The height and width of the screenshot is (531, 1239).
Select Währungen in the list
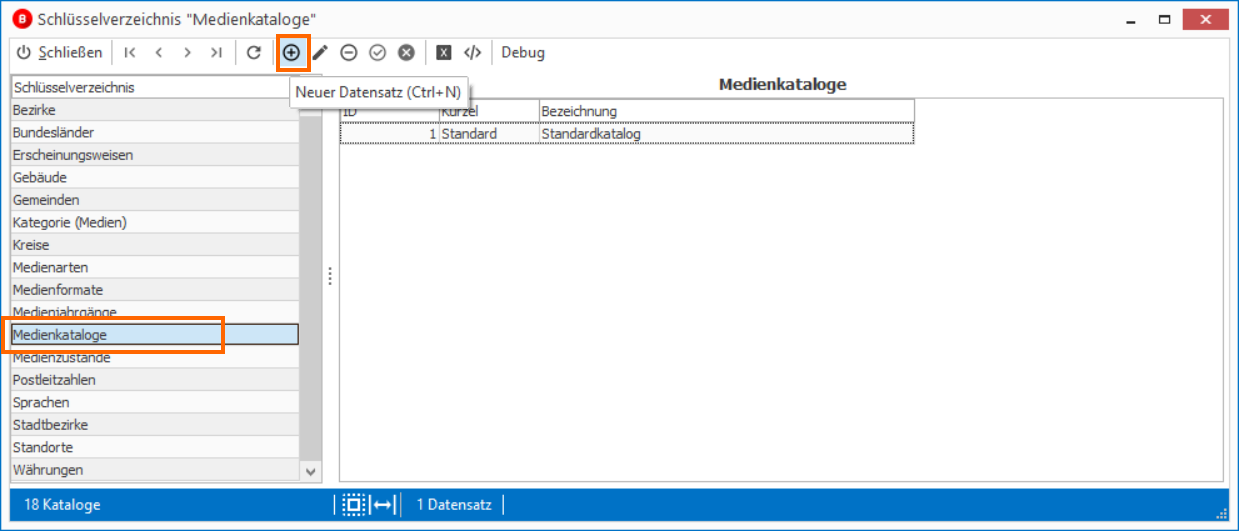[154, 470]
